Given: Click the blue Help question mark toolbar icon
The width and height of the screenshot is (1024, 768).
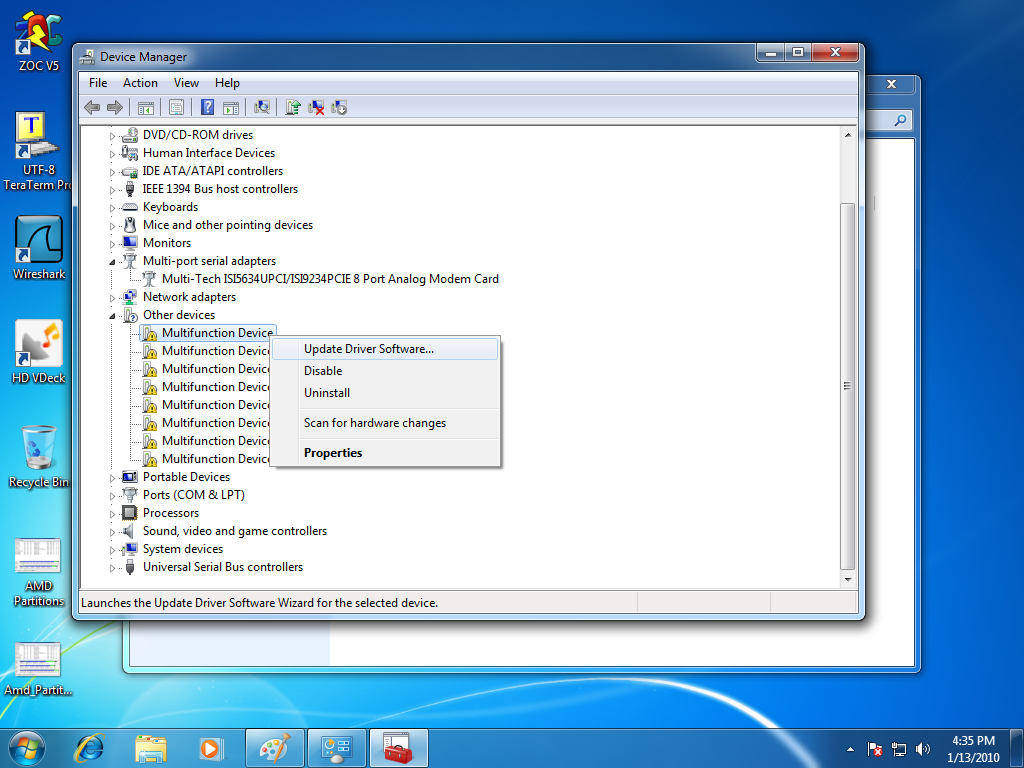Looking at the screenshot, I should pos(207,107).
